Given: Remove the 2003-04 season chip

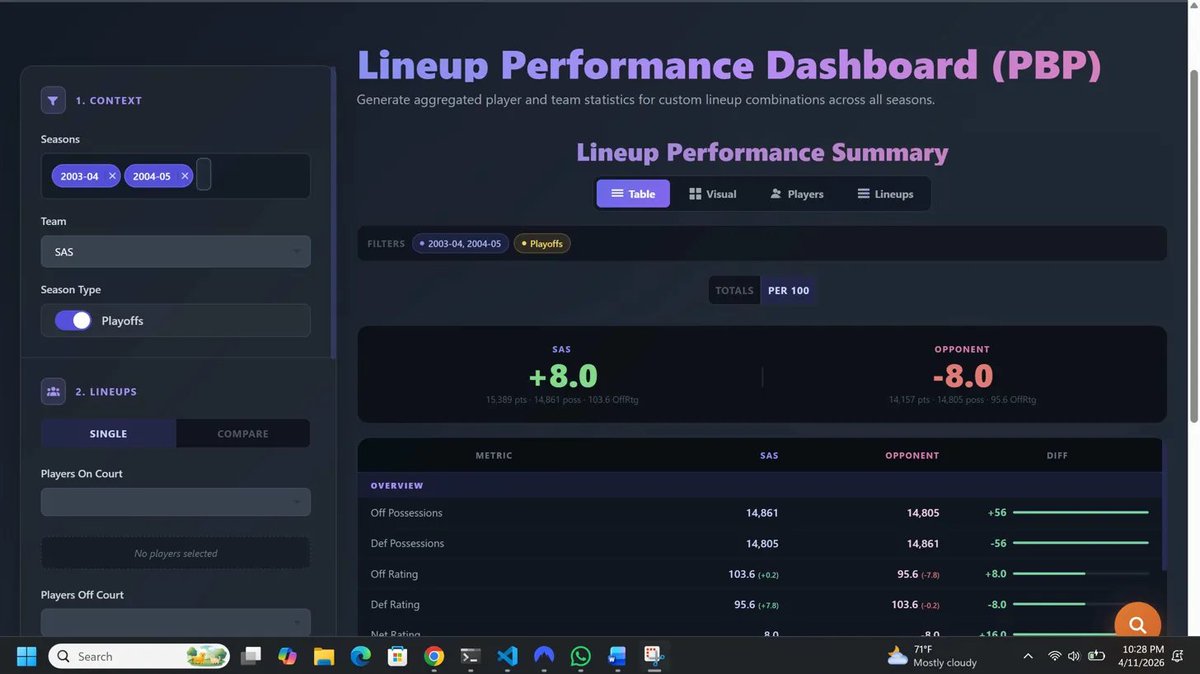Looking at the screenshot, I should pyautogui.click(x=112, y=176).
